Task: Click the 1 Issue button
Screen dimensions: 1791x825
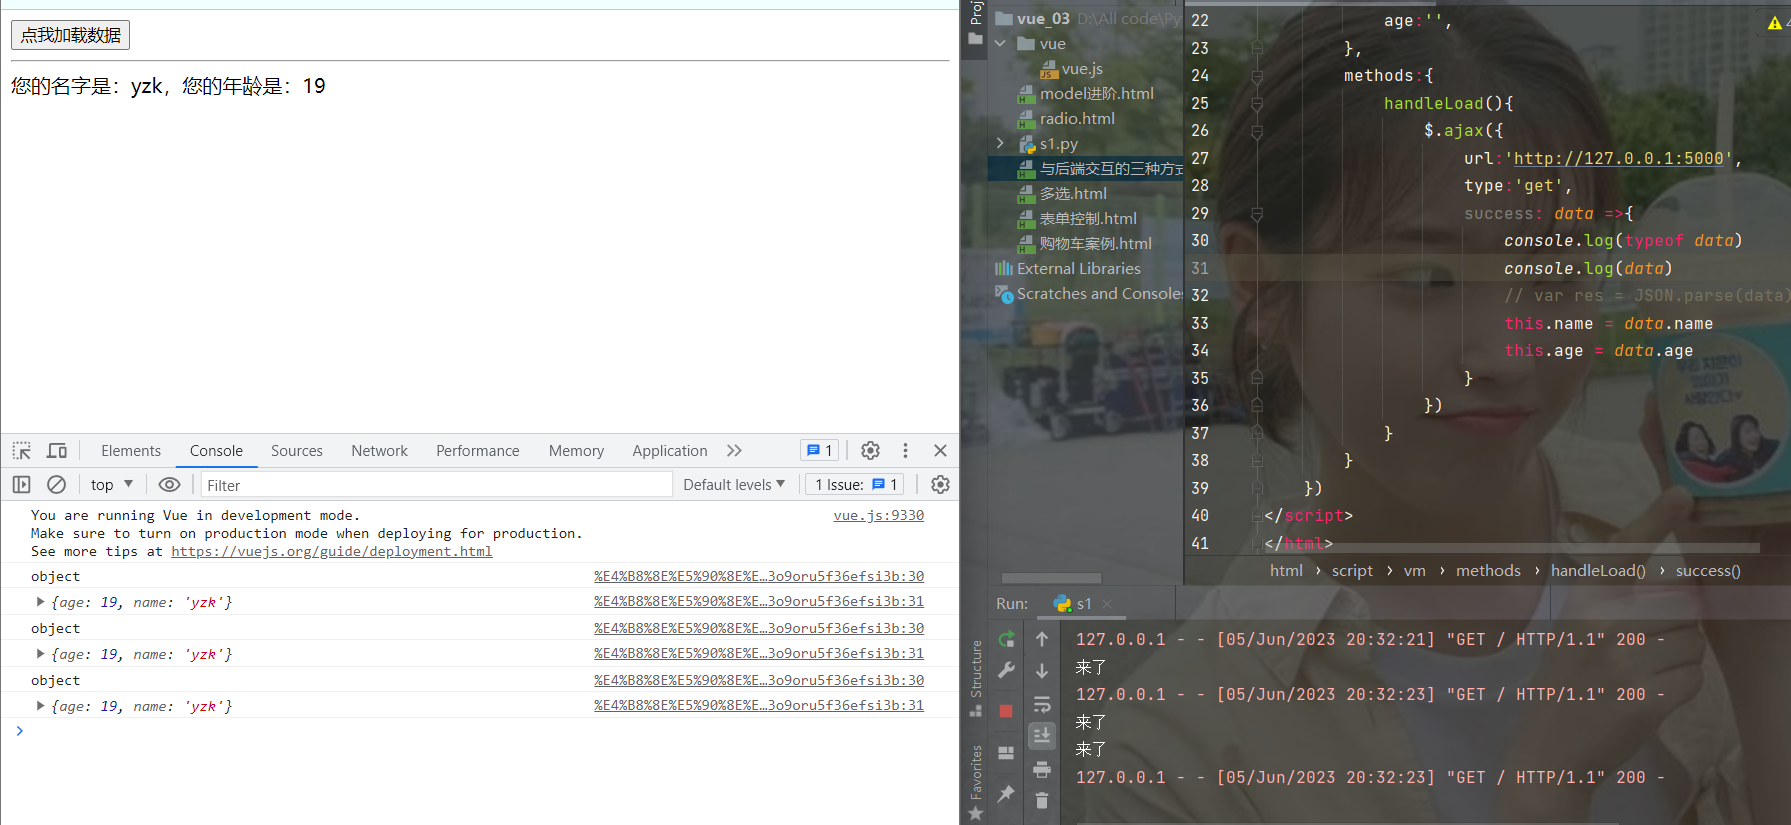Action: [x=855, y=485]
